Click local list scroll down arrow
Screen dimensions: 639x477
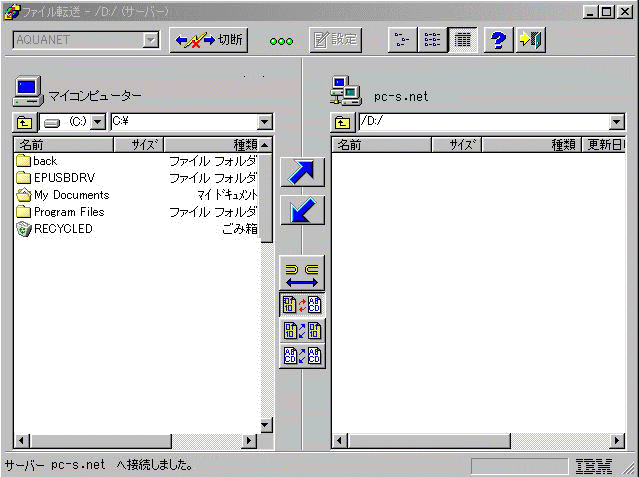[x=265, y=425]
